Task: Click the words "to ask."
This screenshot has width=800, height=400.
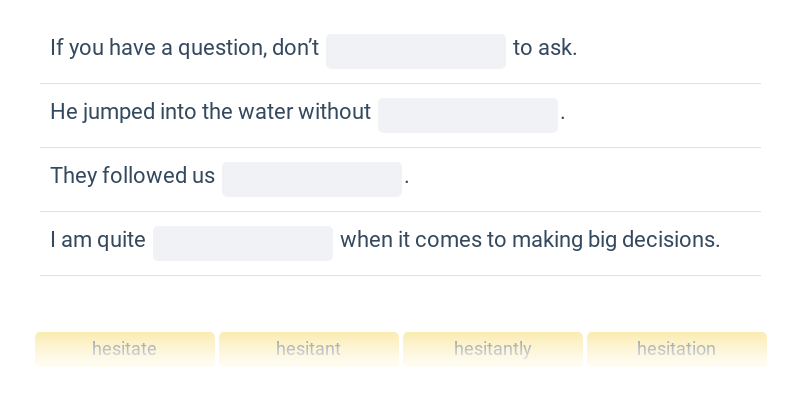Action: click(x=545, y=48)
